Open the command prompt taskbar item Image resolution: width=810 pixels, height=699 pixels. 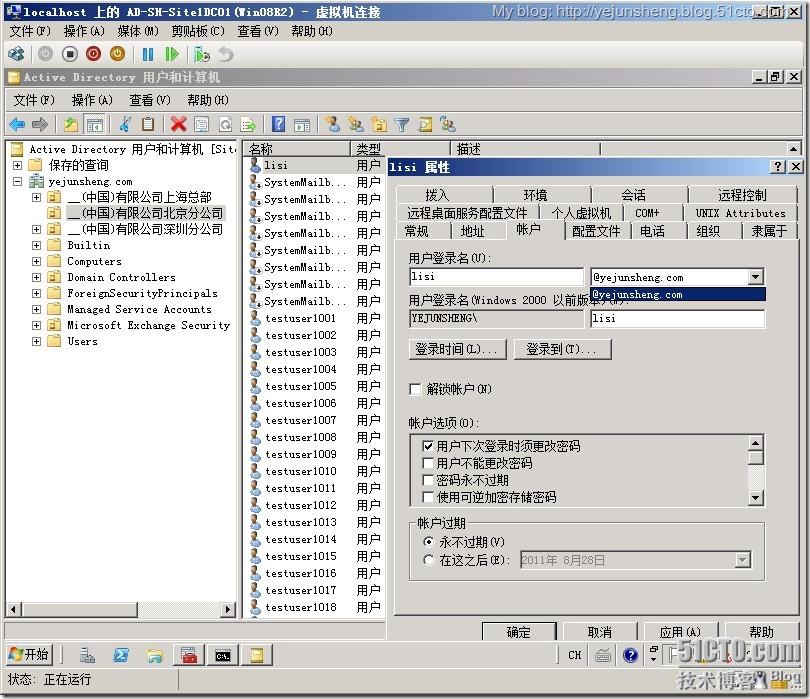(223, 655)
